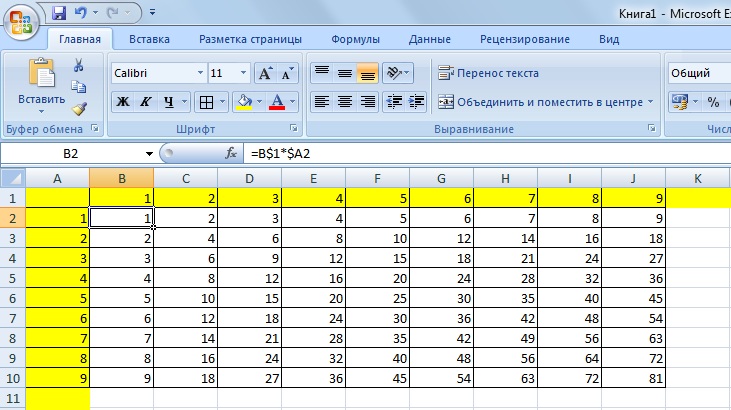
Task: Expand the font size dropdown
Action: [242, 74]
